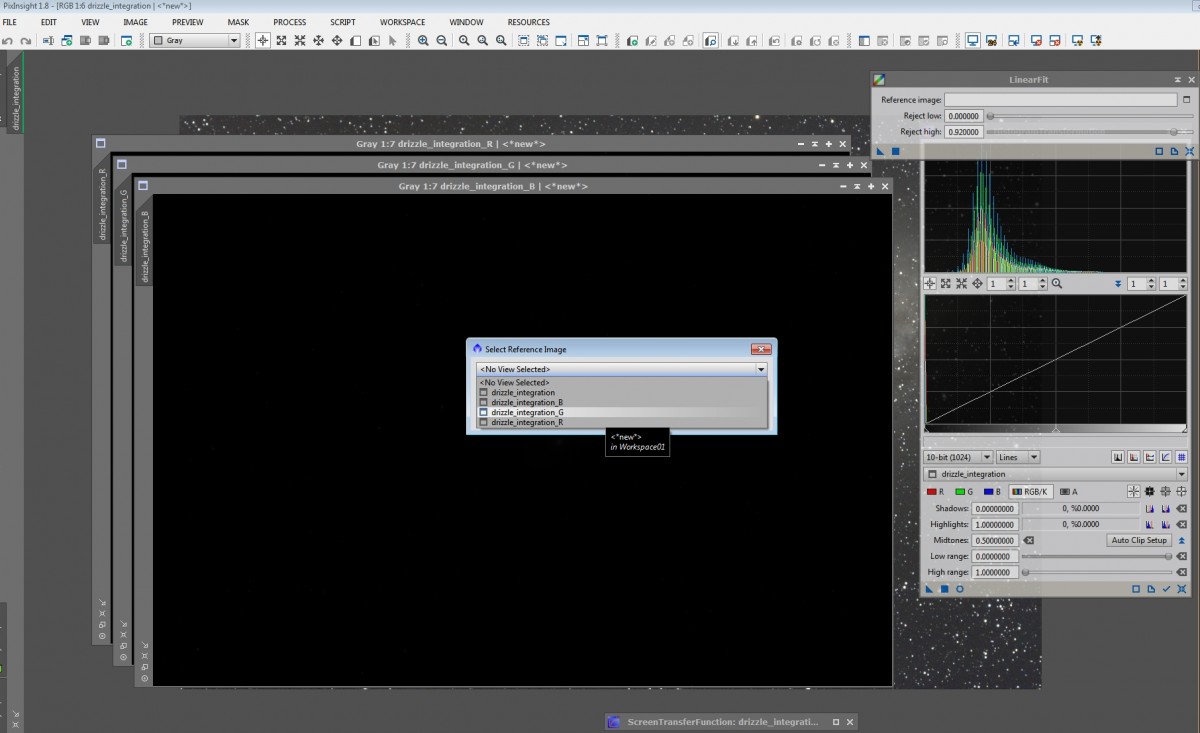
Task: Reset the Midtones balance value
Action: click(x=1029, y=540)
